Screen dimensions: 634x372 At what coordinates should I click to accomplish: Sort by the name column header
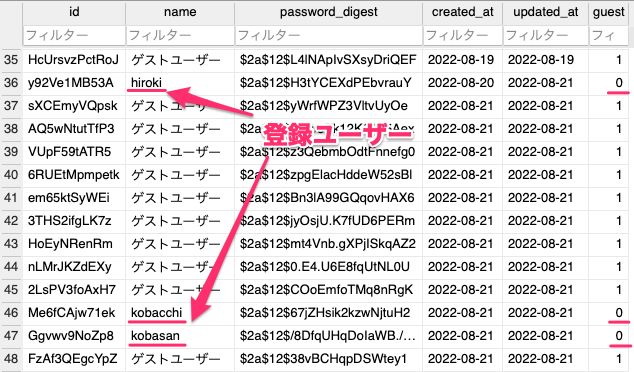pos(180,12)
